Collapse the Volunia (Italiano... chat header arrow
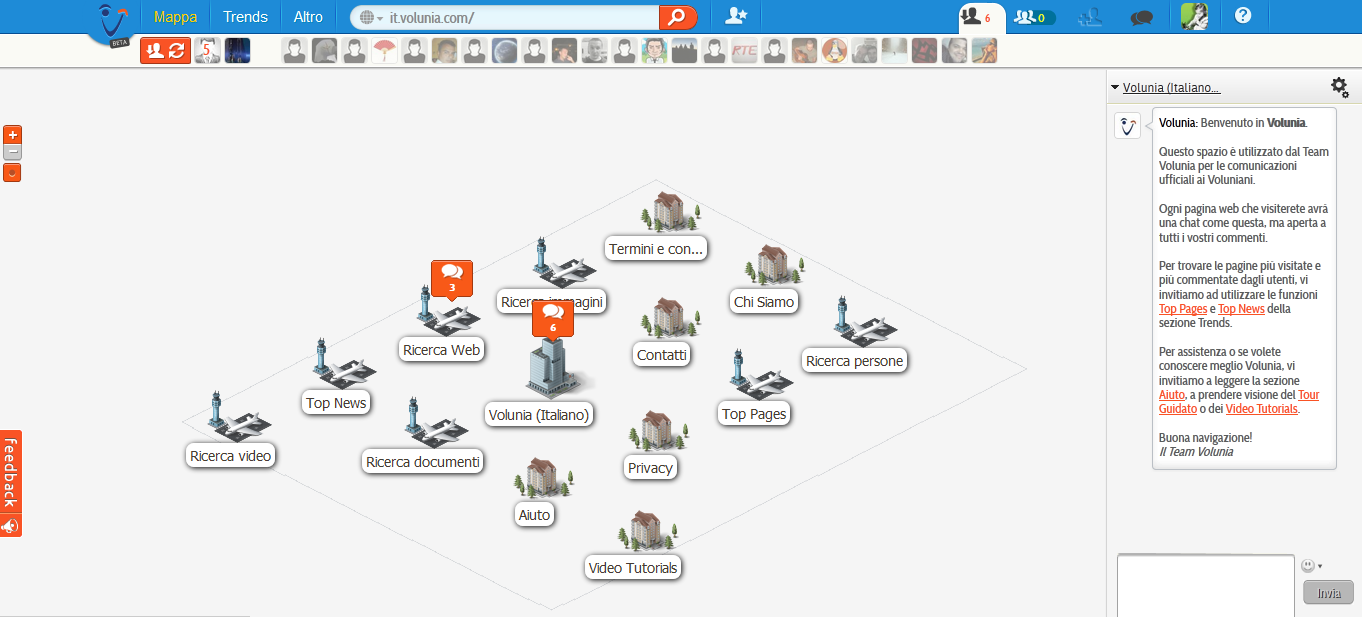Image resolution: width=1362 pixels, height=617 pixels. [1115, 88]
